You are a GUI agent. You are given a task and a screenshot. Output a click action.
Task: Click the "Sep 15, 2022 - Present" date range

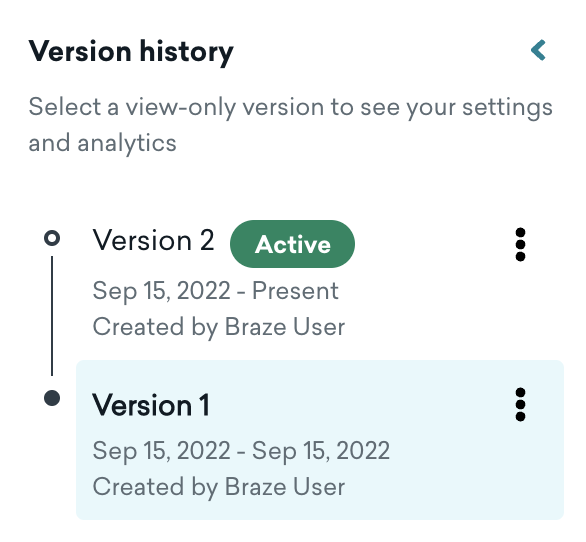pos(215,291)
